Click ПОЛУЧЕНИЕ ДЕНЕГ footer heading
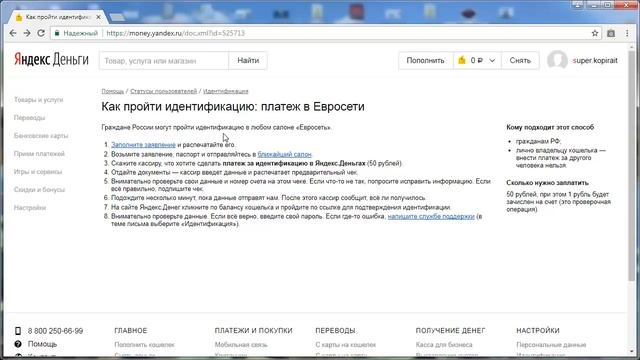 (x=450, y=330)
